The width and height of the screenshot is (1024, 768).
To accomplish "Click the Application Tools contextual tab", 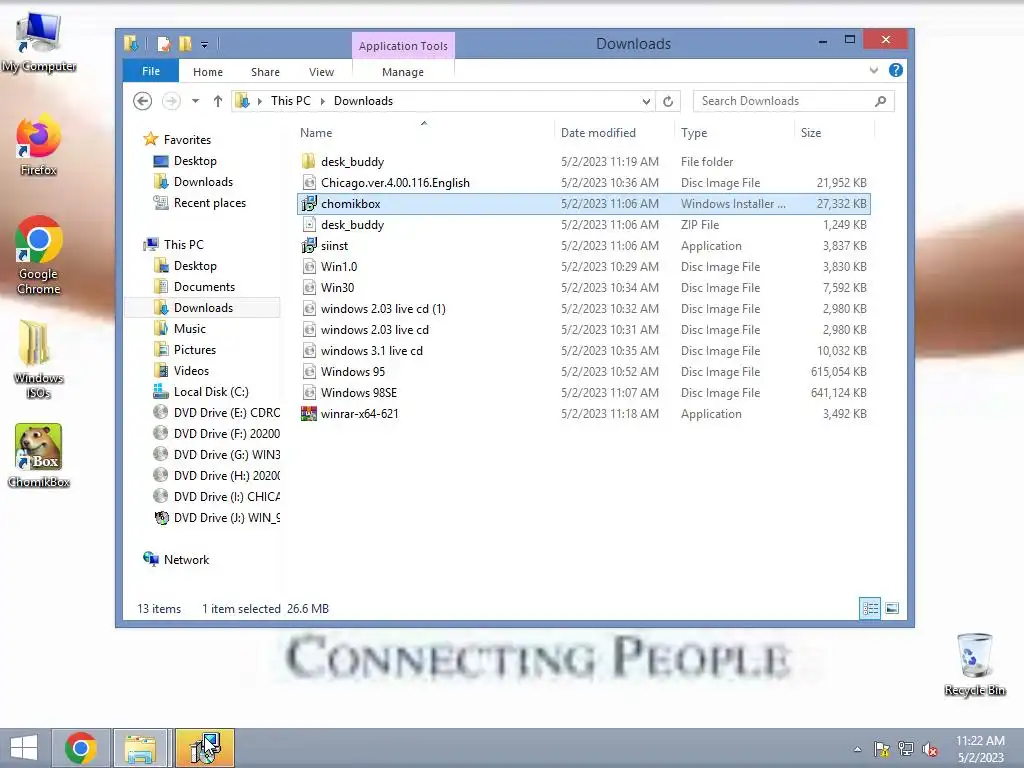I will pyautogui.click(x=403, y=46).
